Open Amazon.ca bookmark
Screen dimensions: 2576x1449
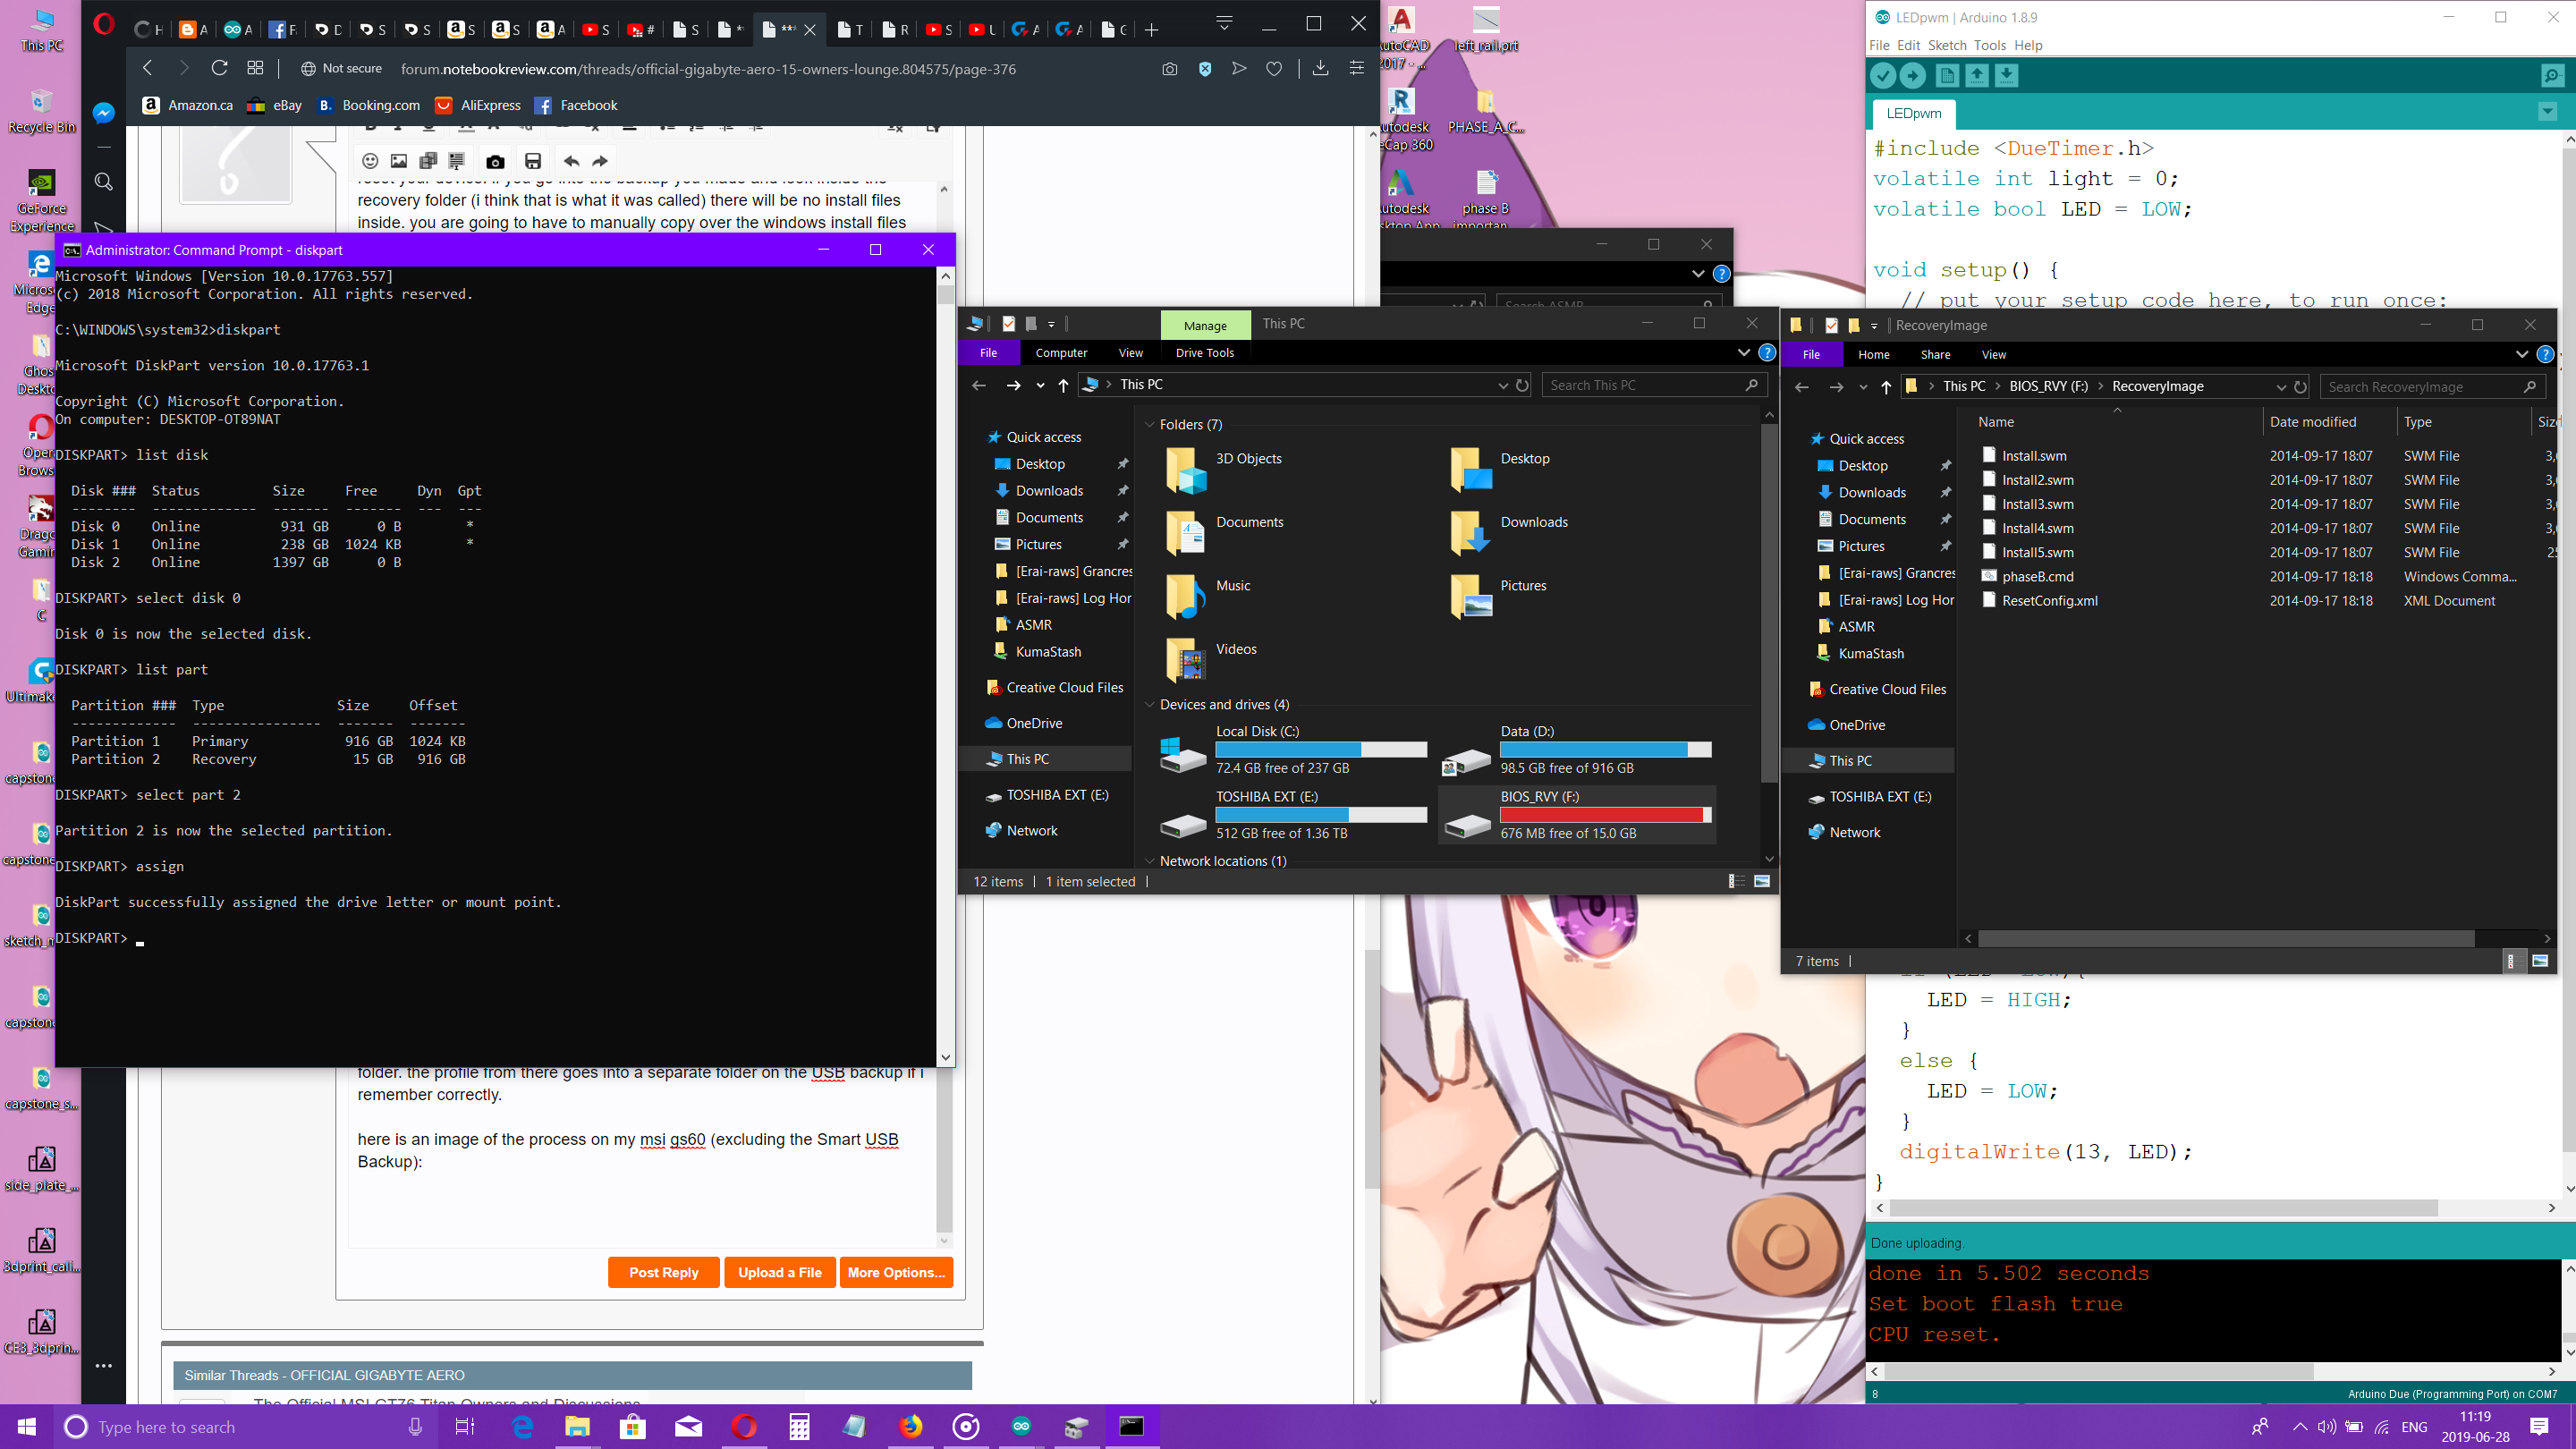coord(187,105)
